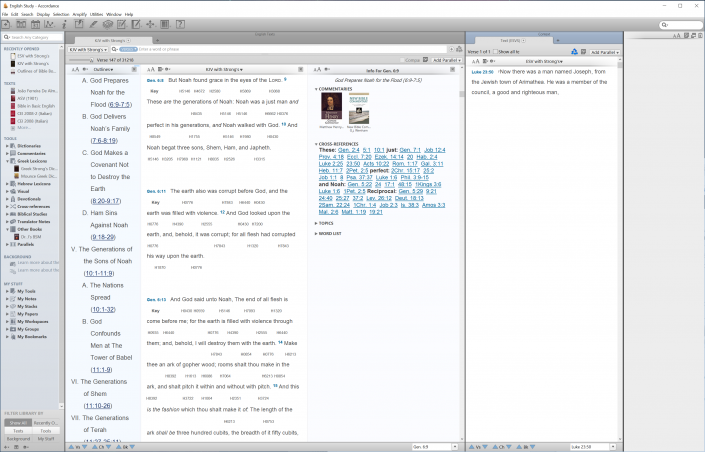Open the Display menu
Screen dimensions: 705x452
tap(43, 14)
